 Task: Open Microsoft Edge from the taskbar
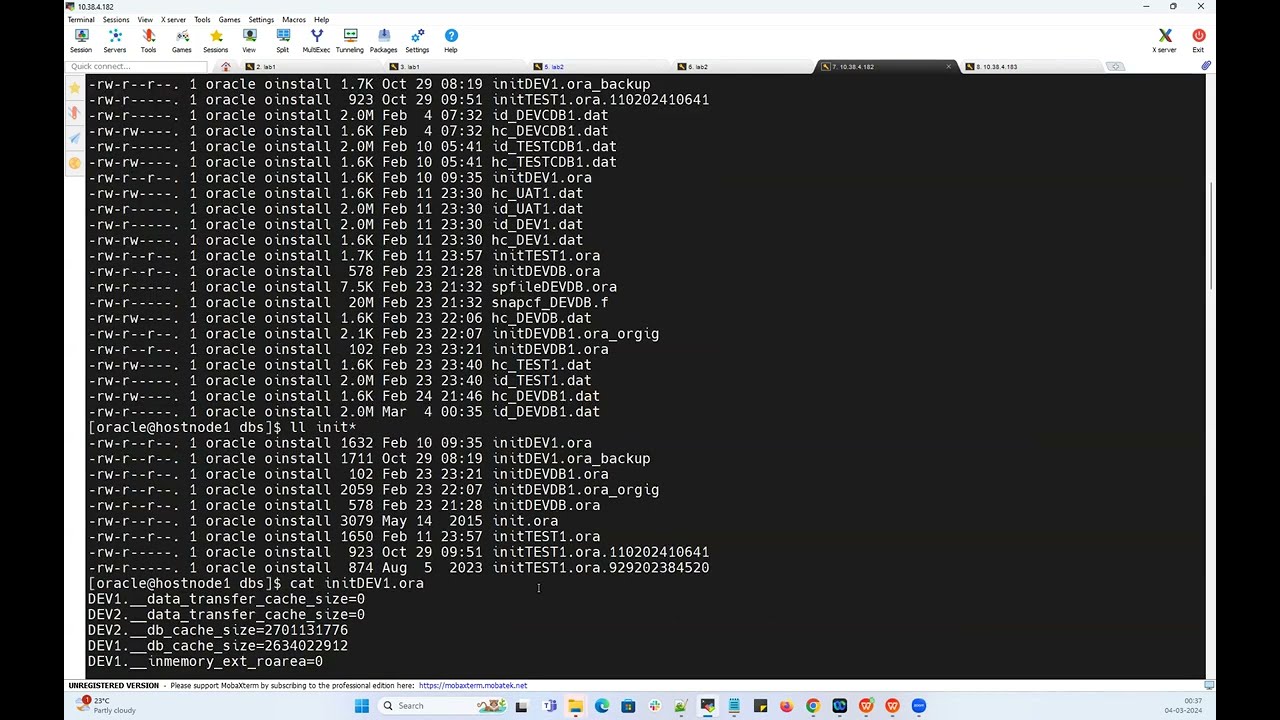coord(602,706)
